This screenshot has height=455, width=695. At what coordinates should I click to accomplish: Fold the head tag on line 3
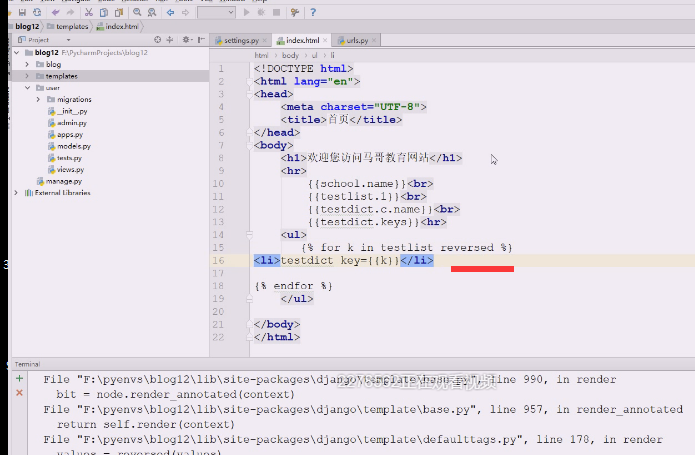point(250,94)
